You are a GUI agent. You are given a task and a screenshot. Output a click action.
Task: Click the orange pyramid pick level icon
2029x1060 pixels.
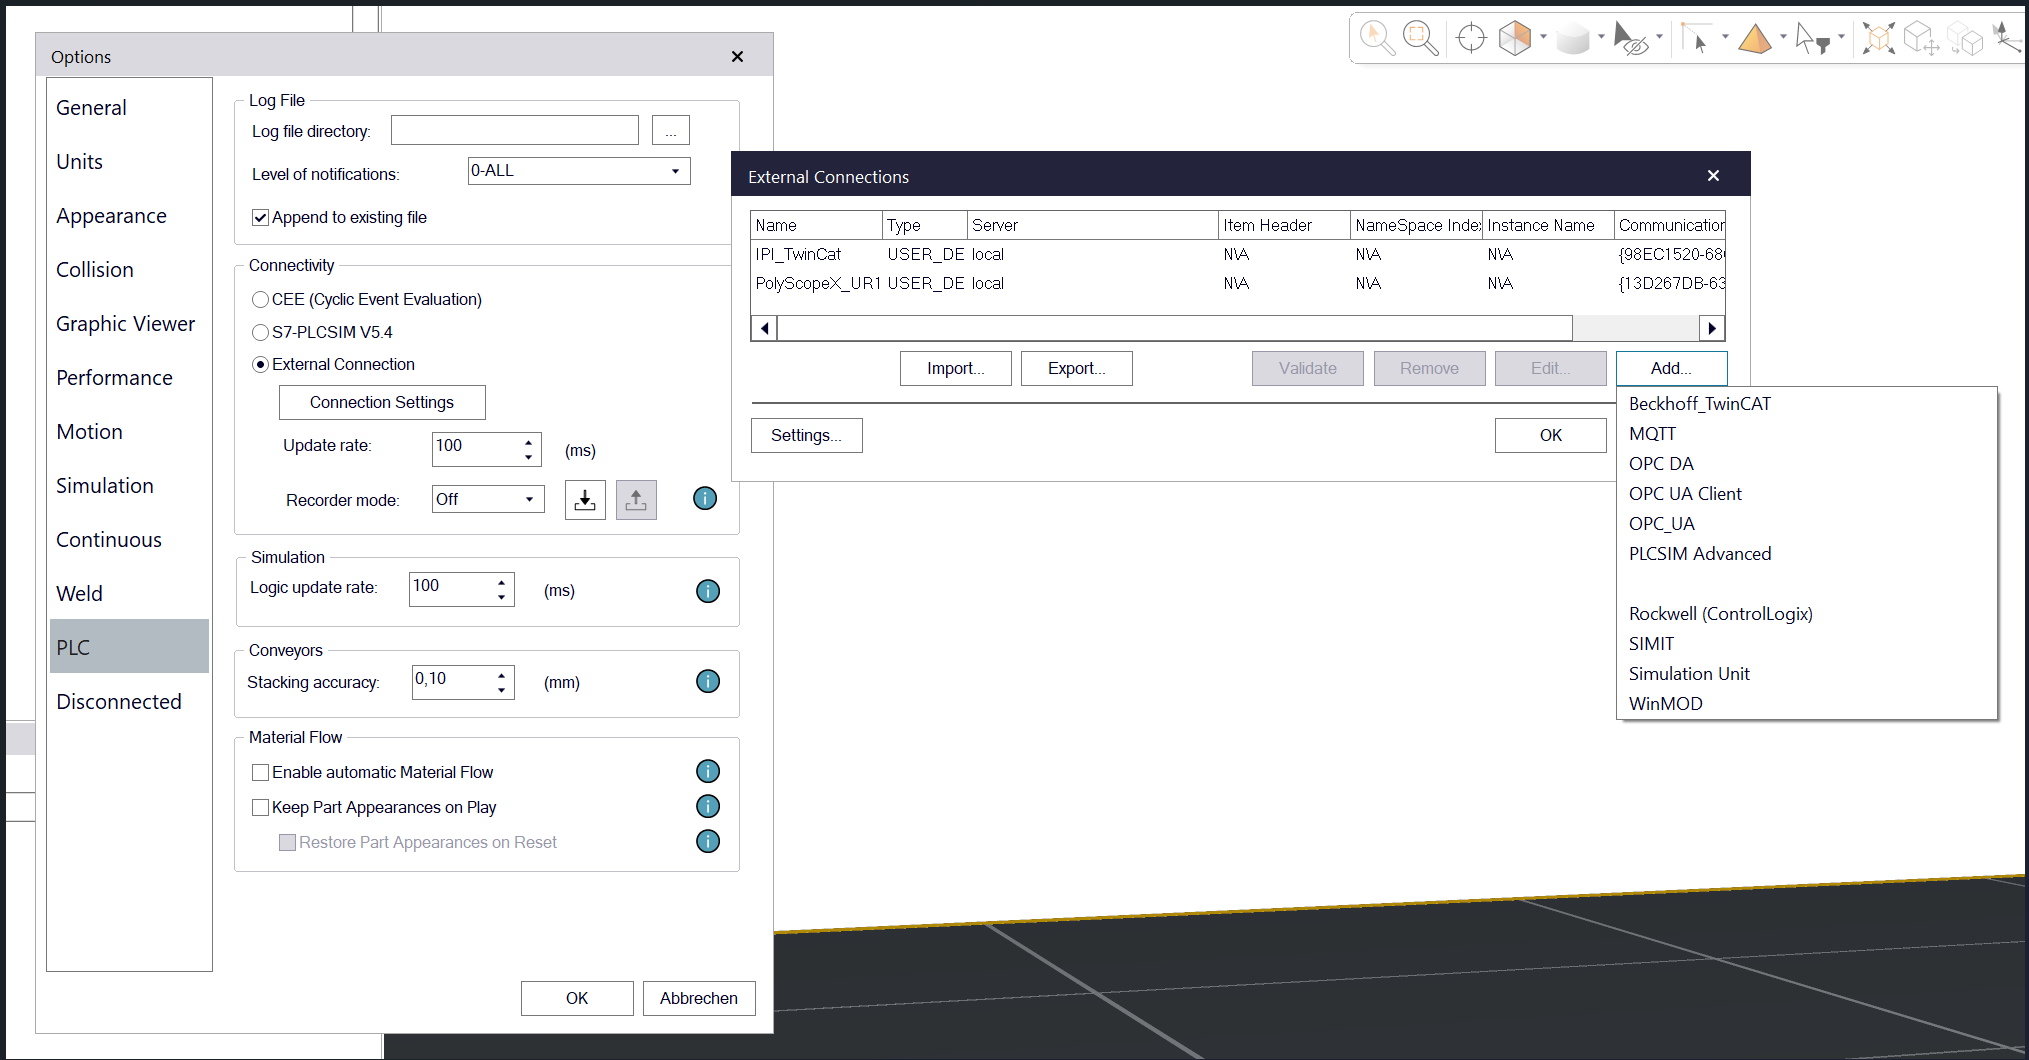pos(1755,39)
